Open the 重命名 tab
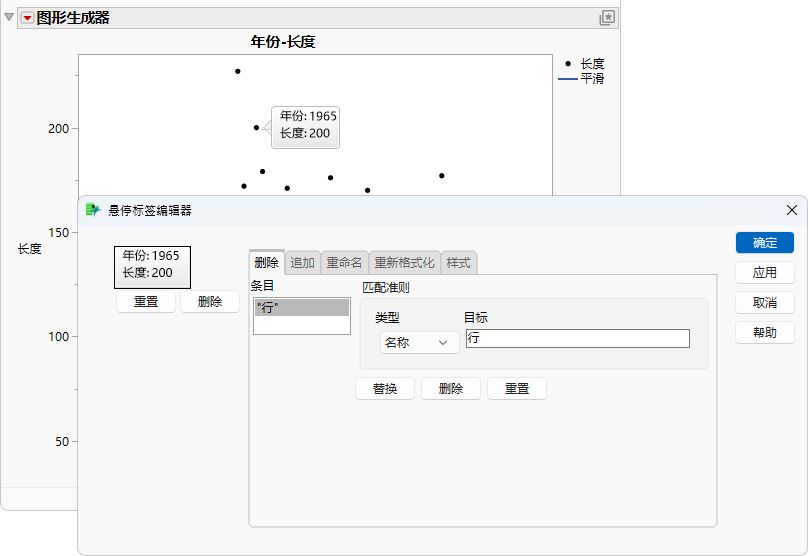 (344, 263)
